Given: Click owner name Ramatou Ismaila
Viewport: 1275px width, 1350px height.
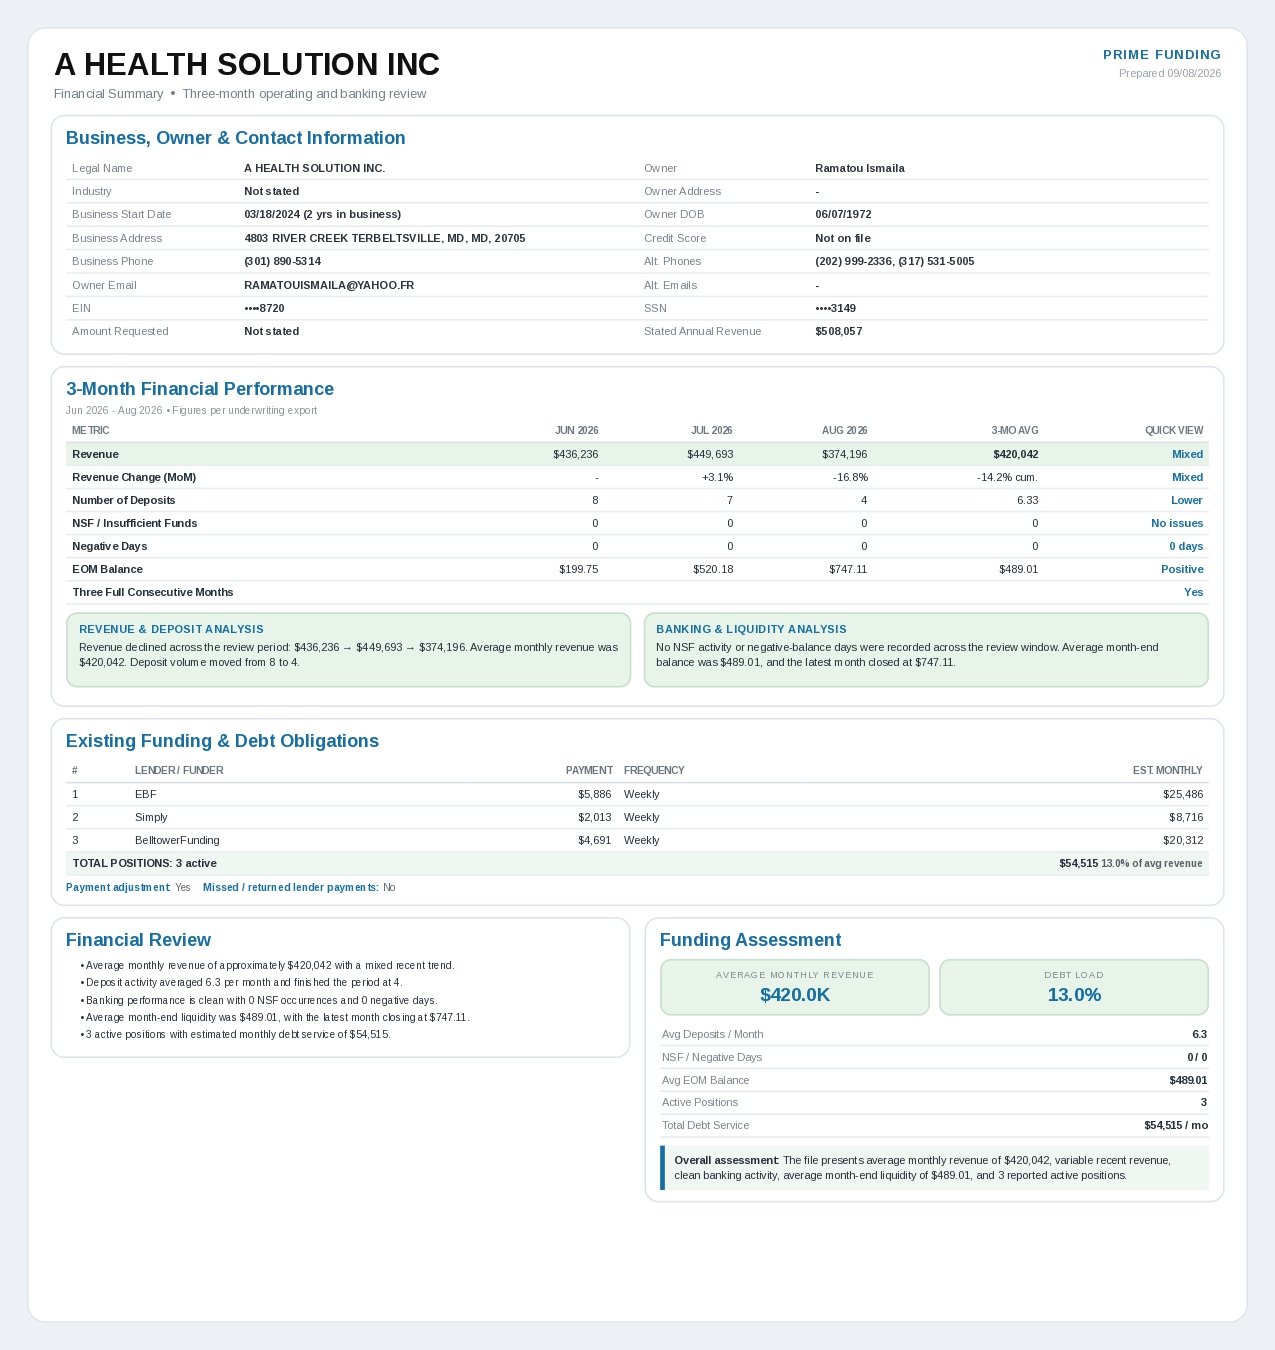Looking at the screenshot, I should coord(860,168).
